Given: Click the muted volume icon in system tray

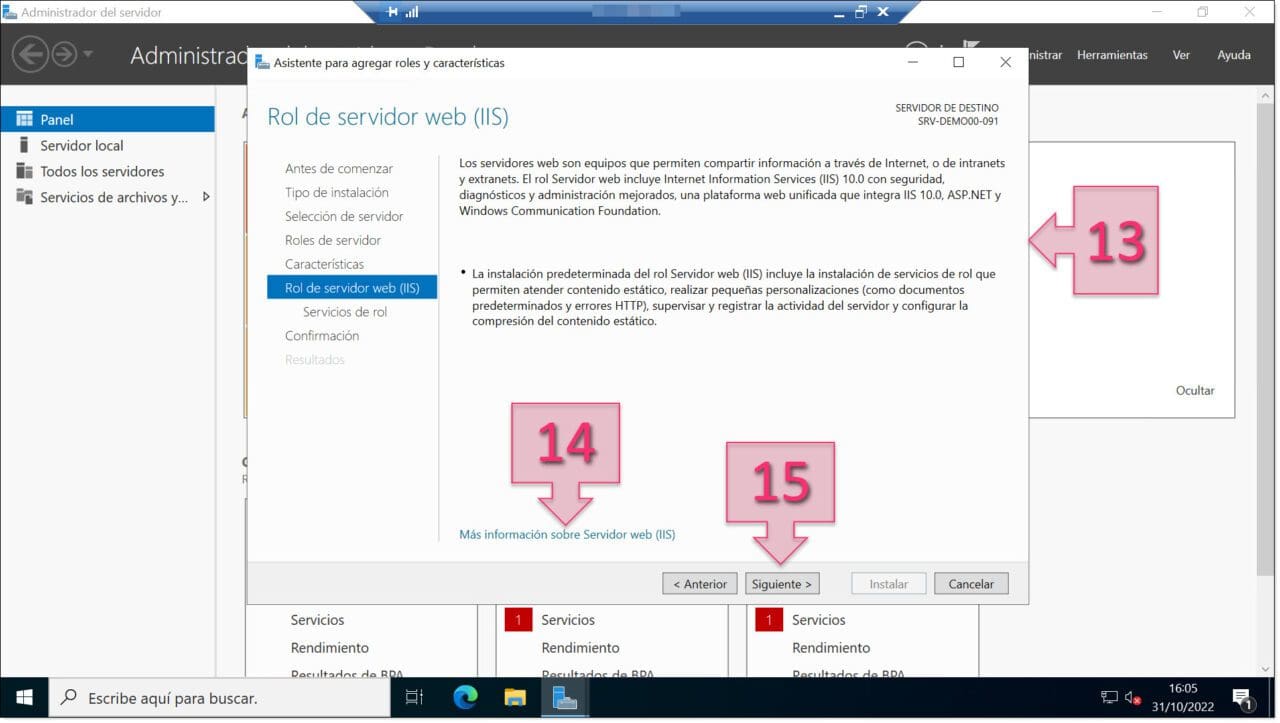Looking at the screenshot, I should tap(1134, 697).
